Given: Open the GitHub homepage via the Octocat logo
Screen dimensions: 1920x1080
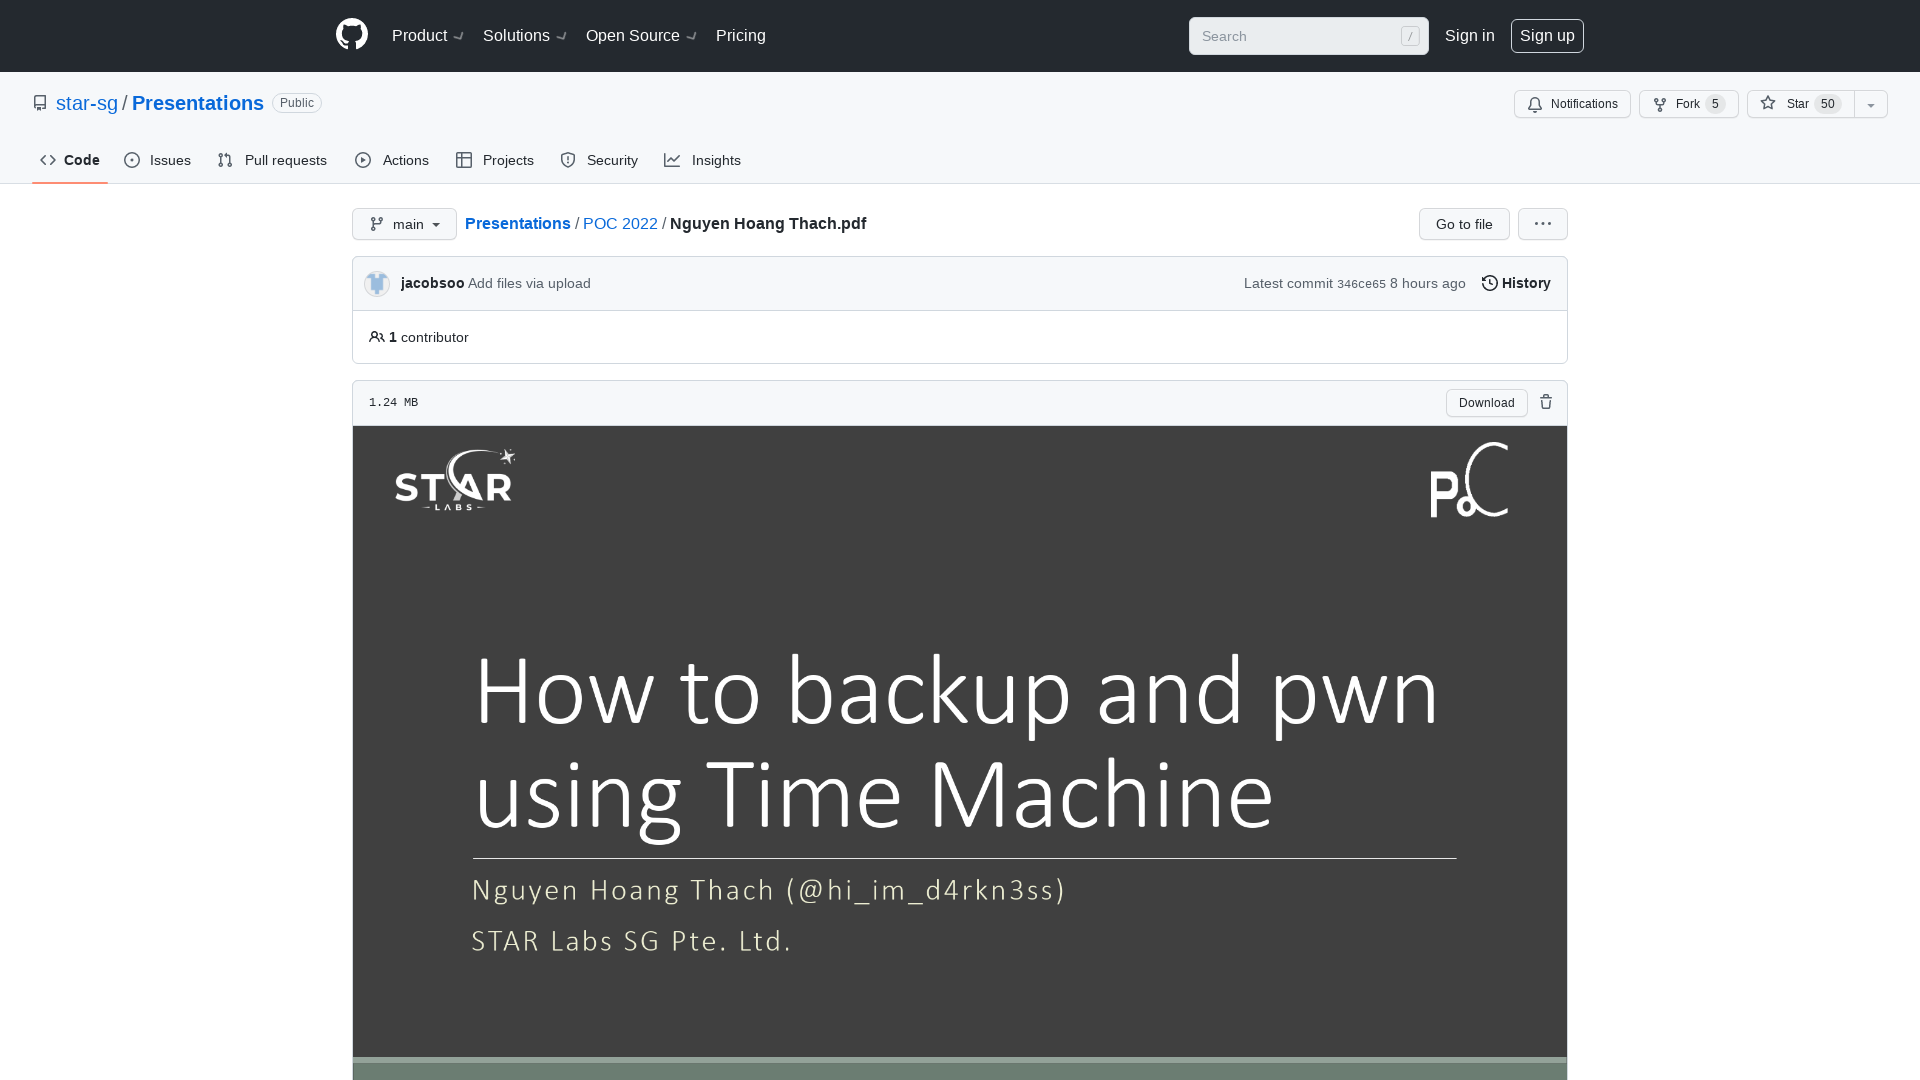Looking at the screenshot, I should point(352,34).
